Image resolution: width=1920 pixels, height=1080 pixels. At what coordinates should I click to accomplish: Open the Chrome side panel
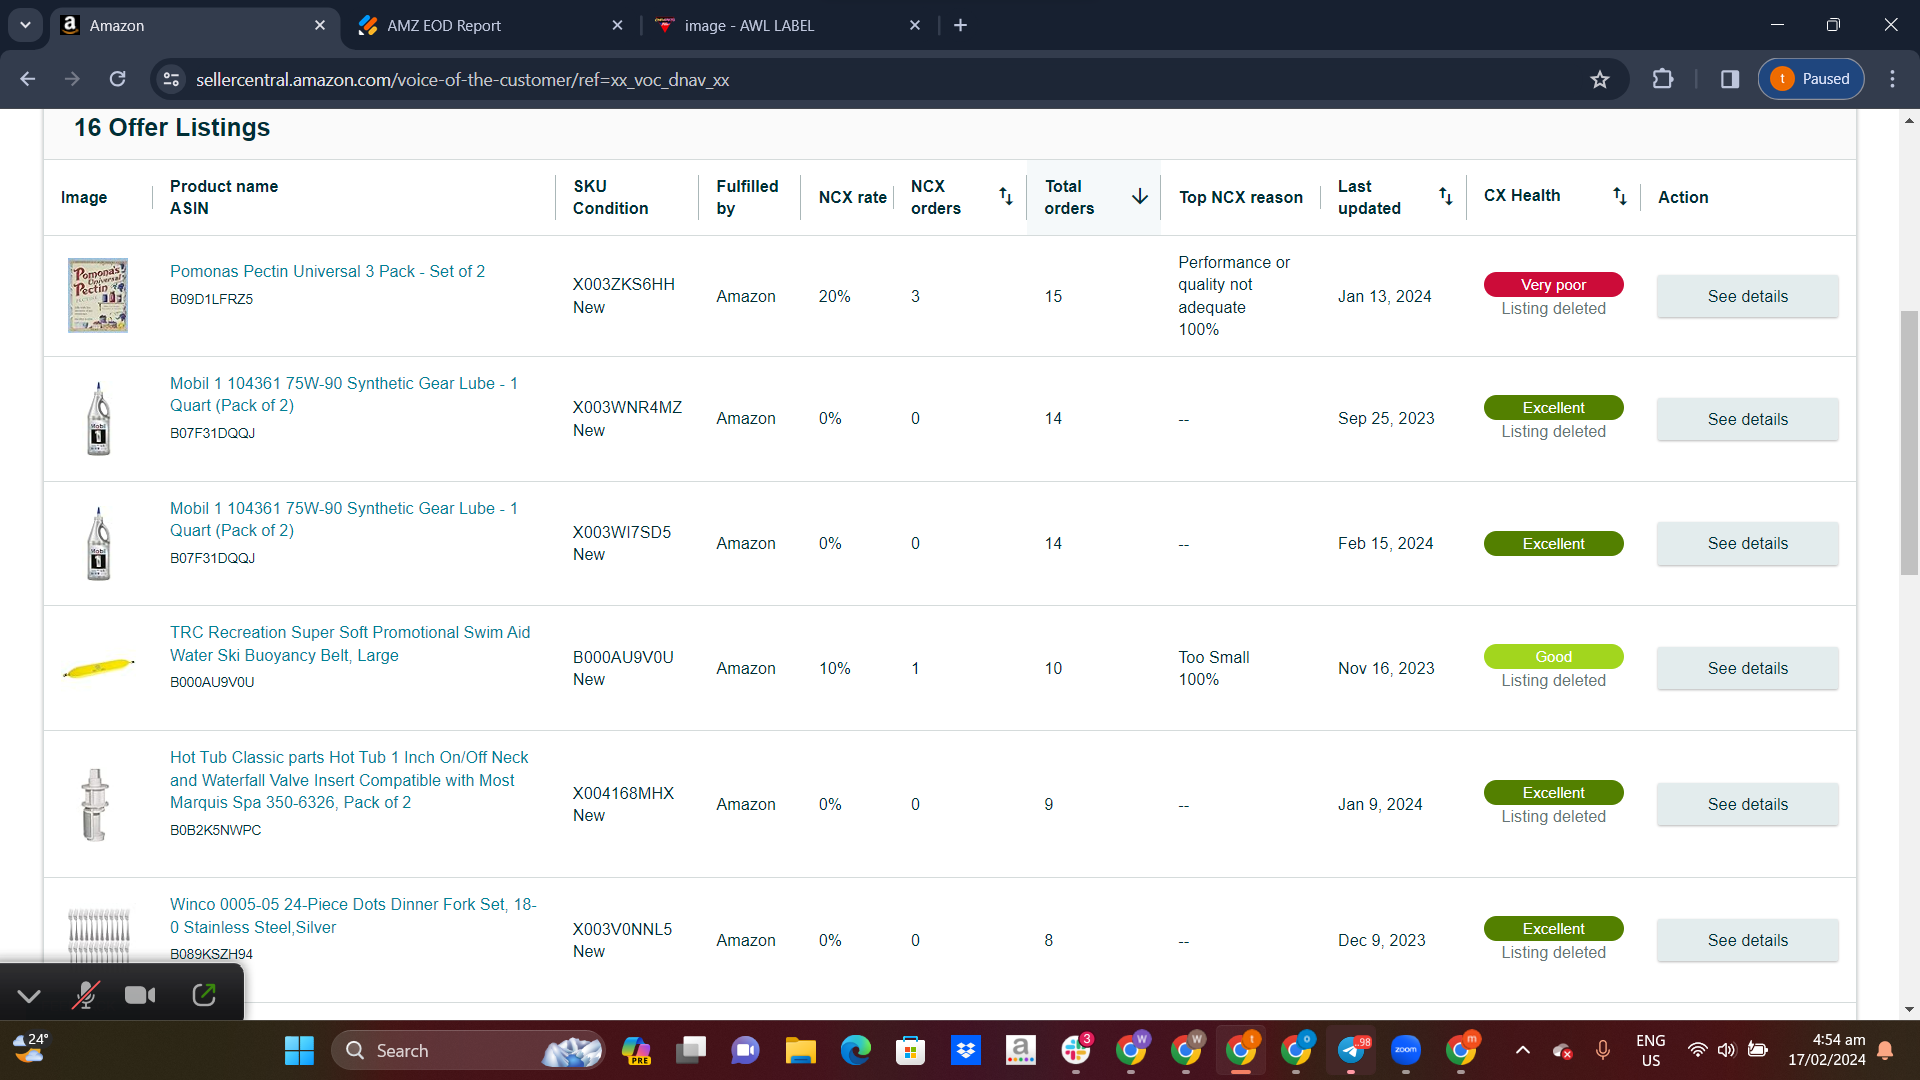pos(1730,79)
